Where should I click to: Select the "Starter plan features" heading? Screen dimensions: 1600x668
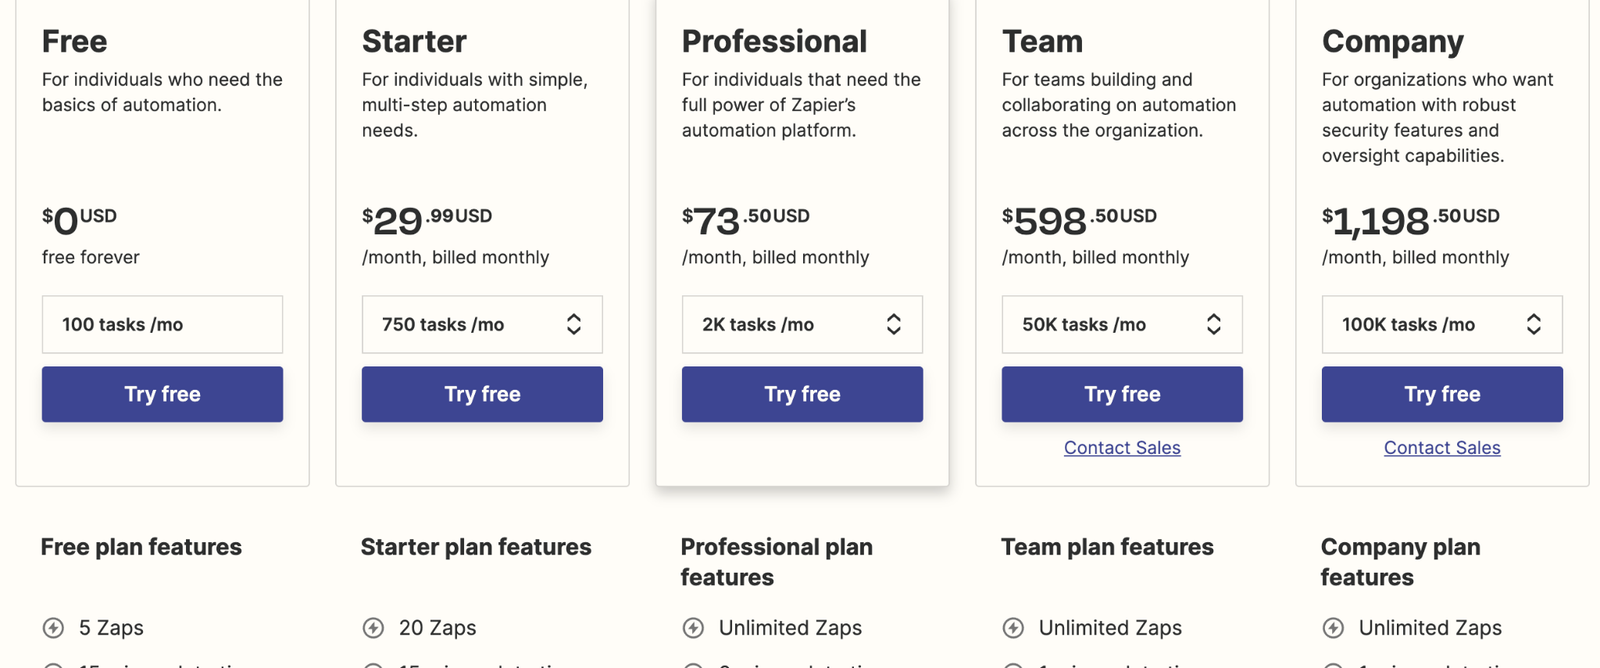point(476,547)
